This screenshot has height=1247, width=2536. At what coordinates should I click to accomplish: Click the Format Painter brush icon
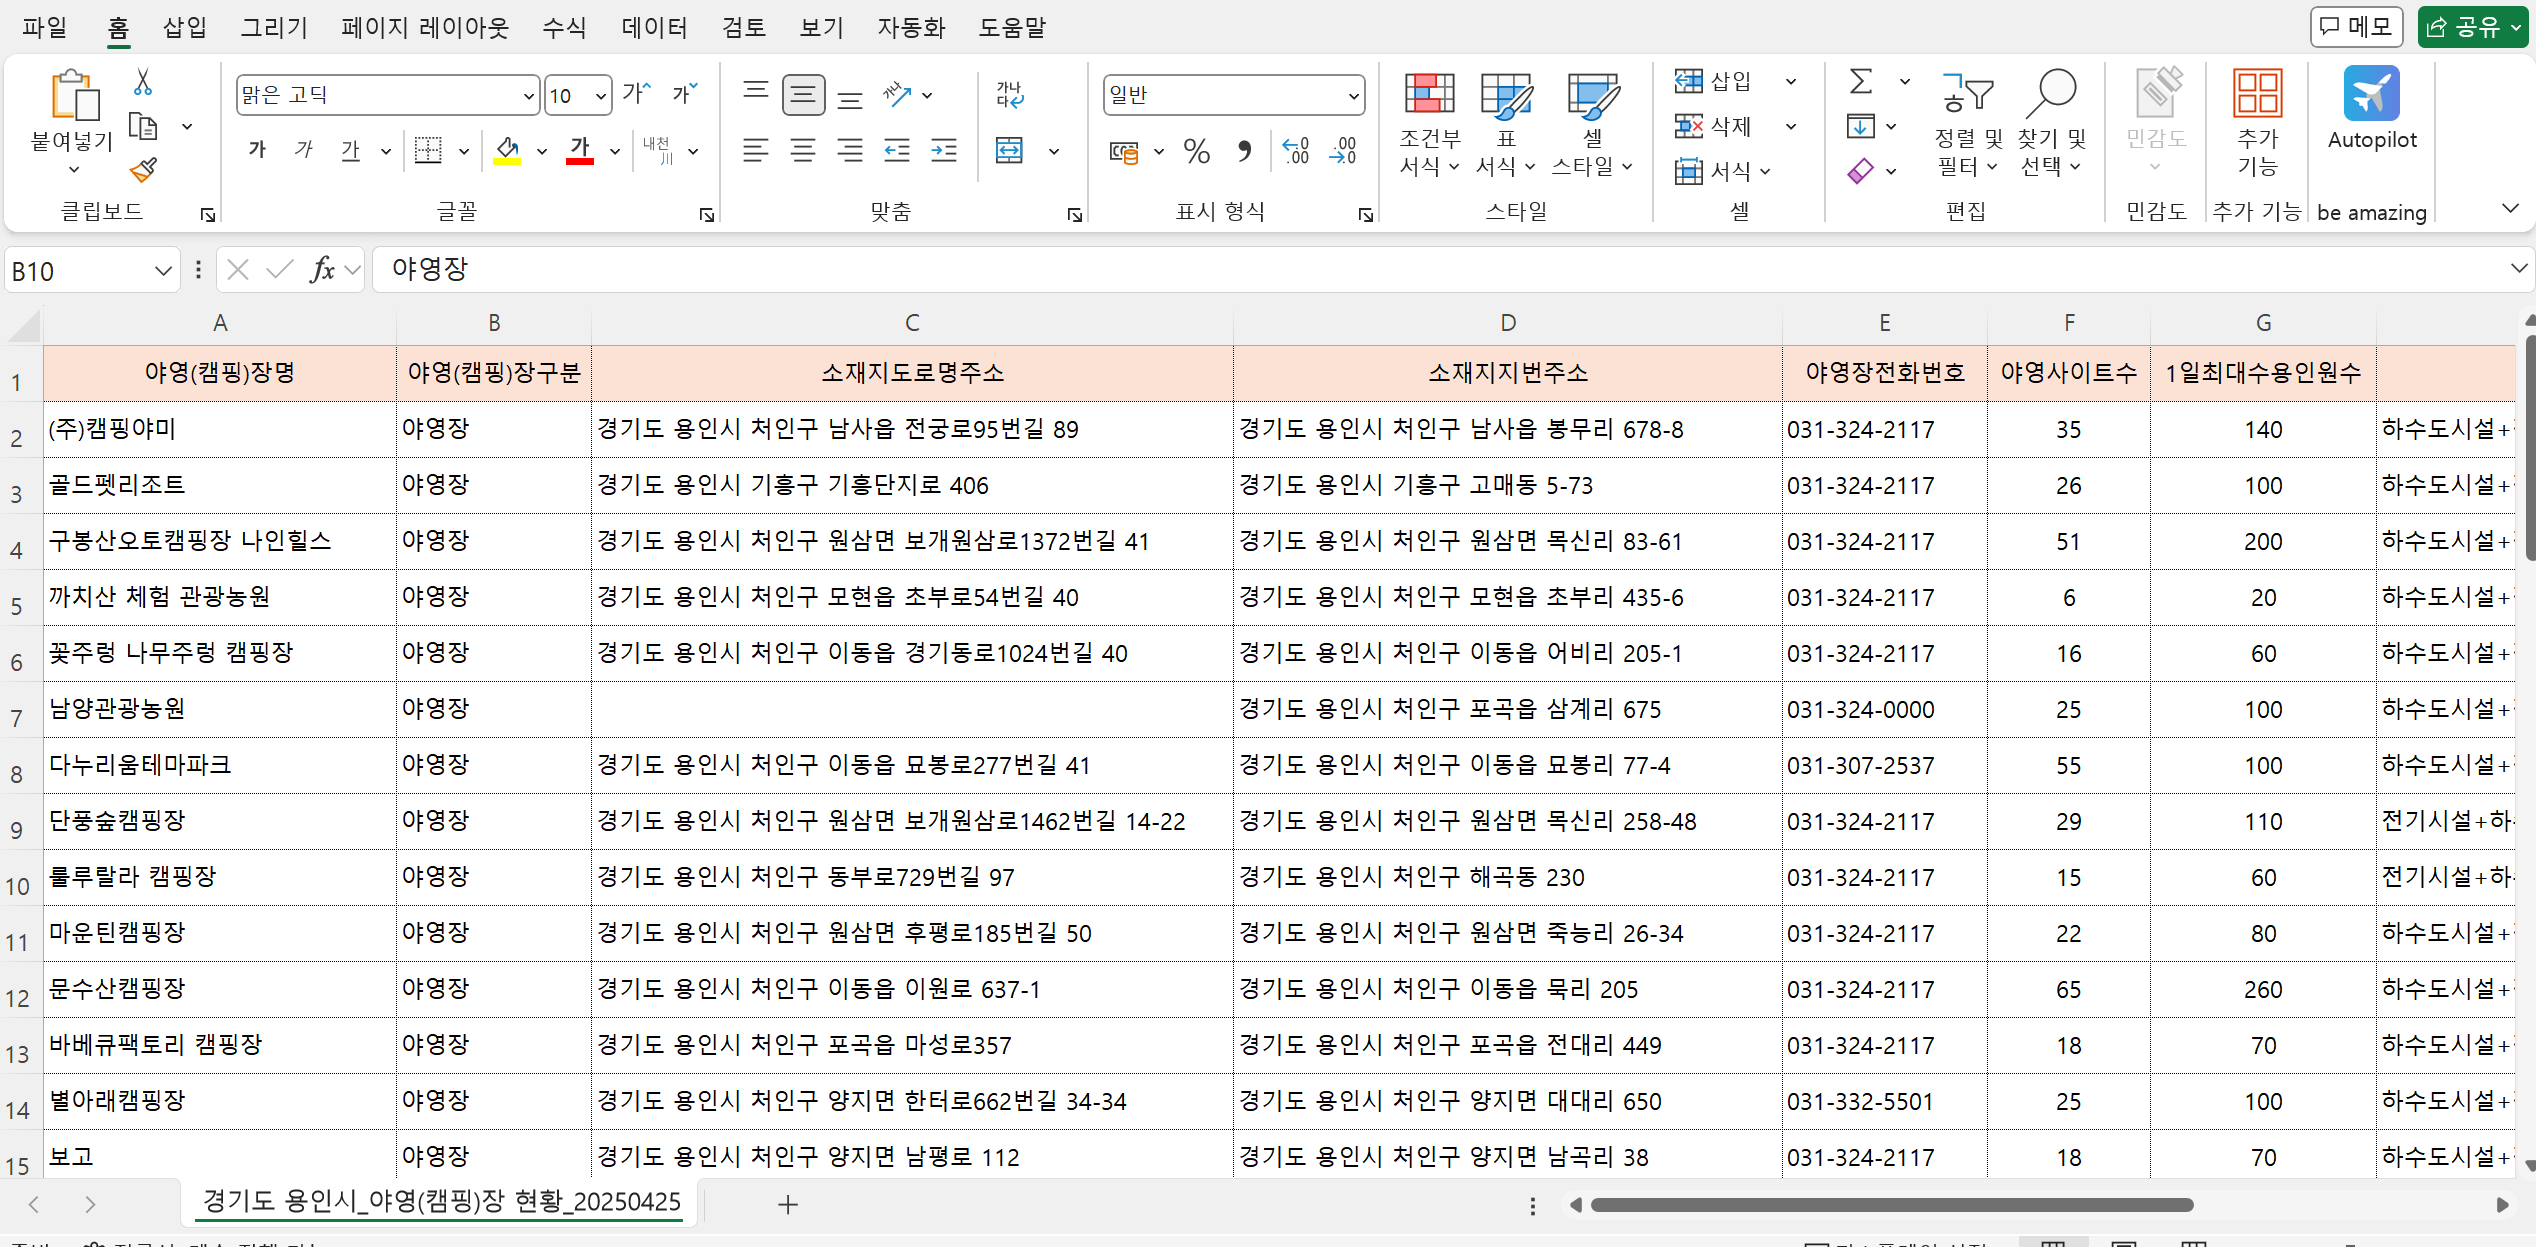(x=144, y=170)
